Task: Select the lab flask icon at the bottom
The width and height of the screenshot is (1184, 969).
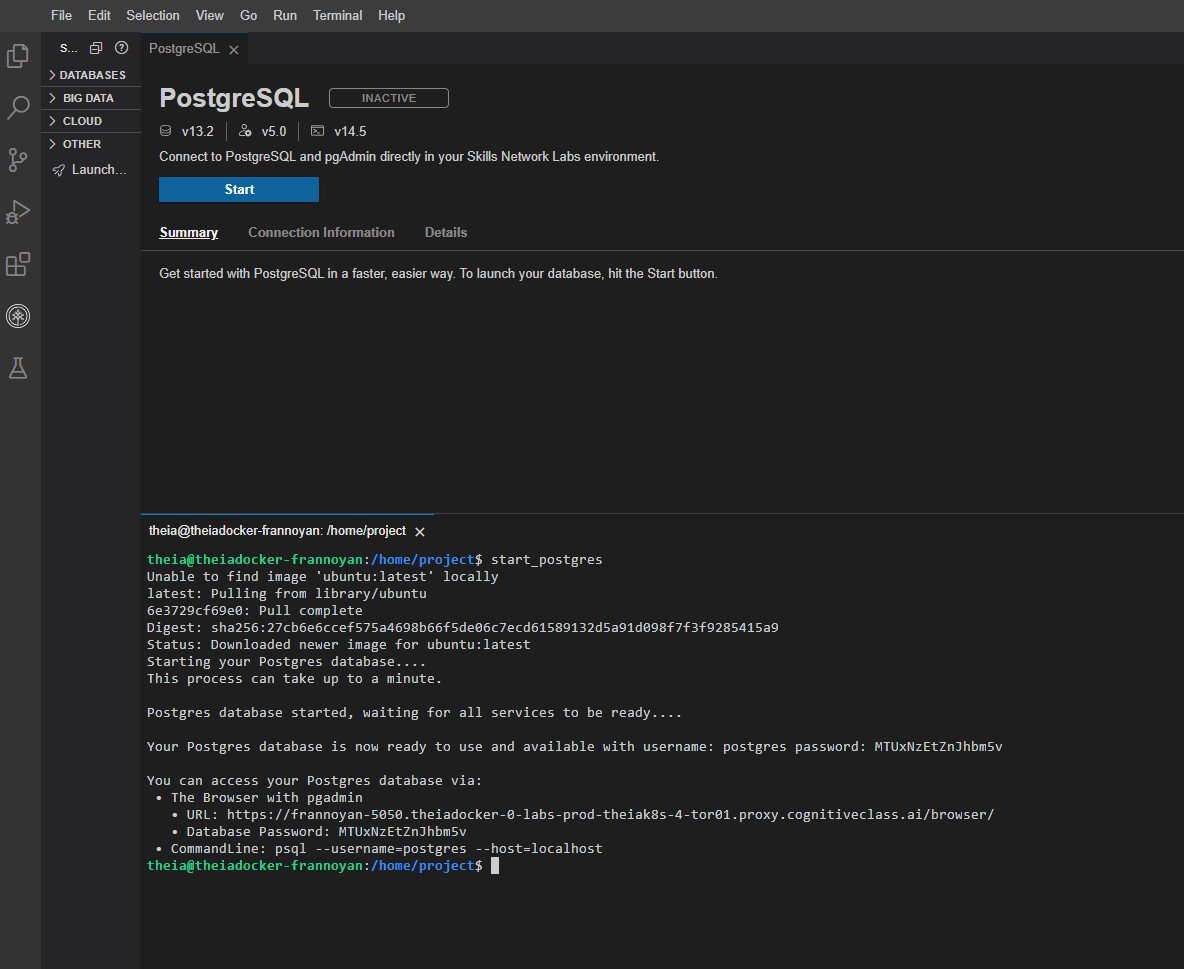Action: [x=18, y=368]
